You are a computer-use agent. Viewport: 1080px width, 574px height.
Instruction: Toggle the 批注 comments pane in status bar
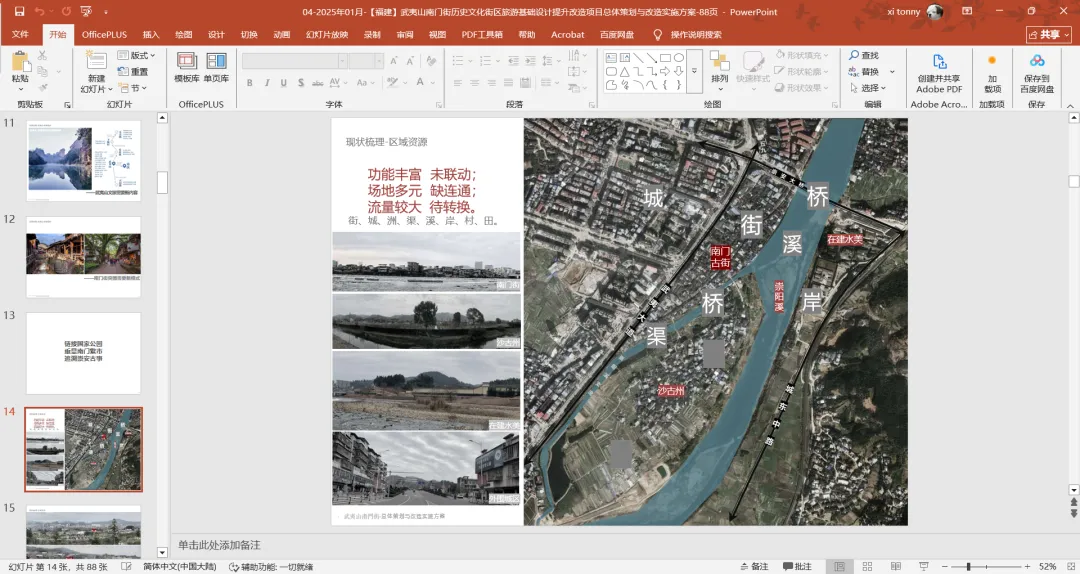click(x=796, y=567)
